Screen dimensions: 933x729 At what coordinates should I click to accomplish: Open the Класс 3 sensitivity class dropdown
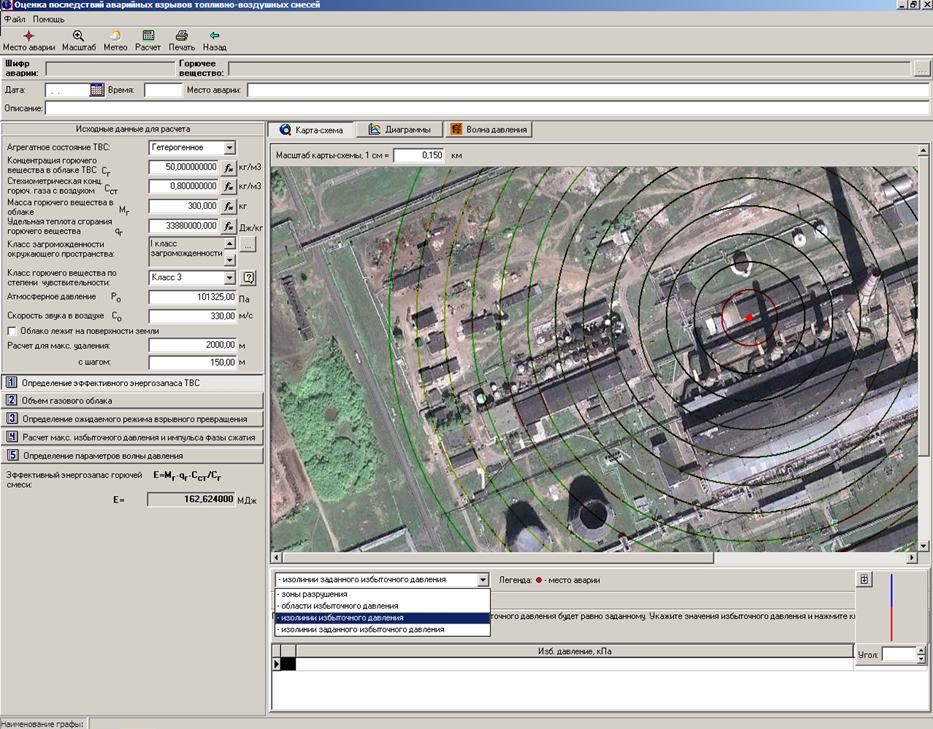[x=229, y=277]
